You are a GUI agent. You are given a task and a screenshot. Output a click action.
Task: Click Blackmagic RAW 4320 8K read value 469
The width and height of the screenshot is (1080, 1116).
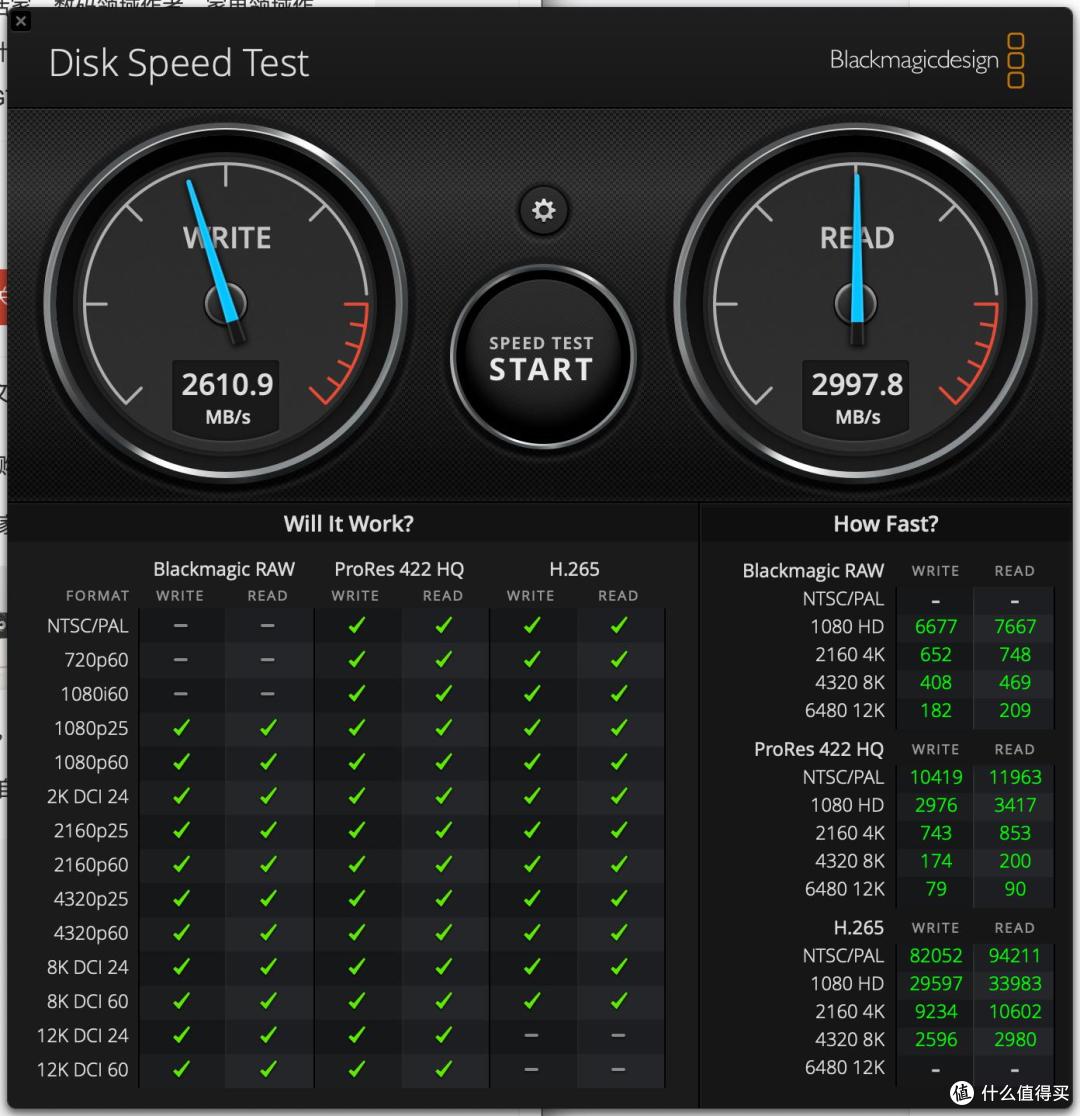coord(1015,683)
